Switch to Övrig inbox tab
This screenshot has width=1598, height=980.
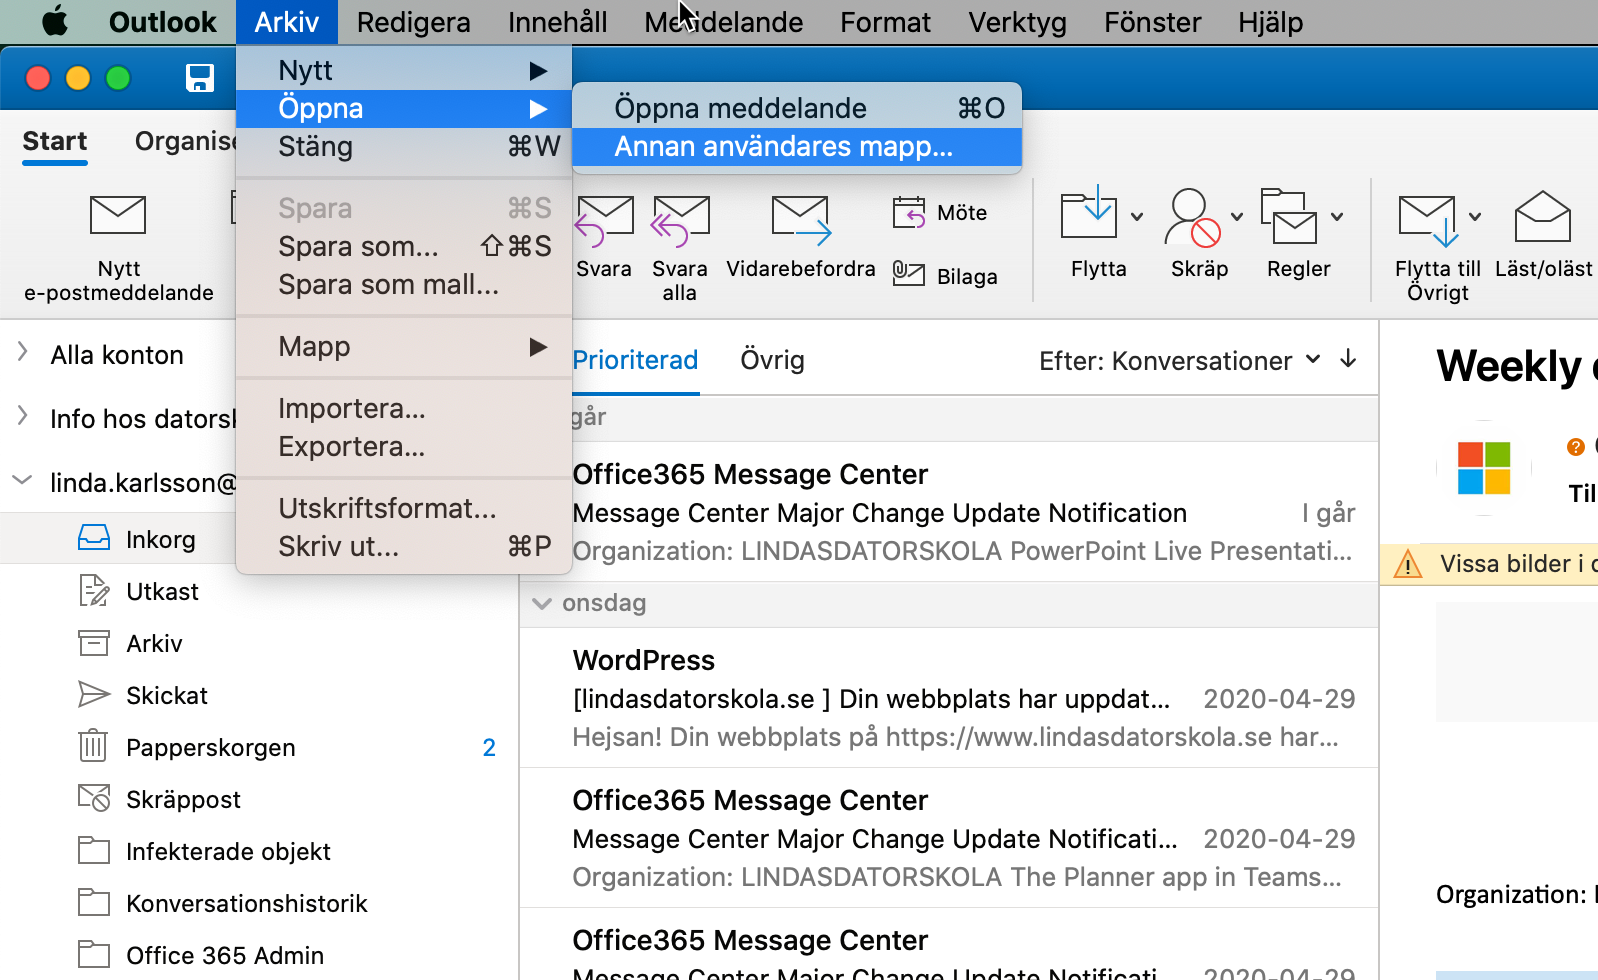click(x=772, y=360)
